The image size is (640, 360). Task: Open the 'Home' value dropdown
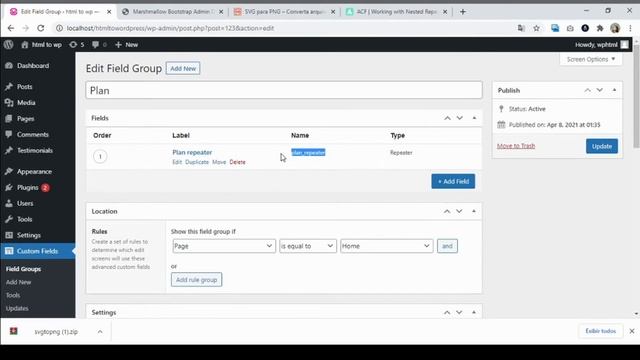[386, 246]
